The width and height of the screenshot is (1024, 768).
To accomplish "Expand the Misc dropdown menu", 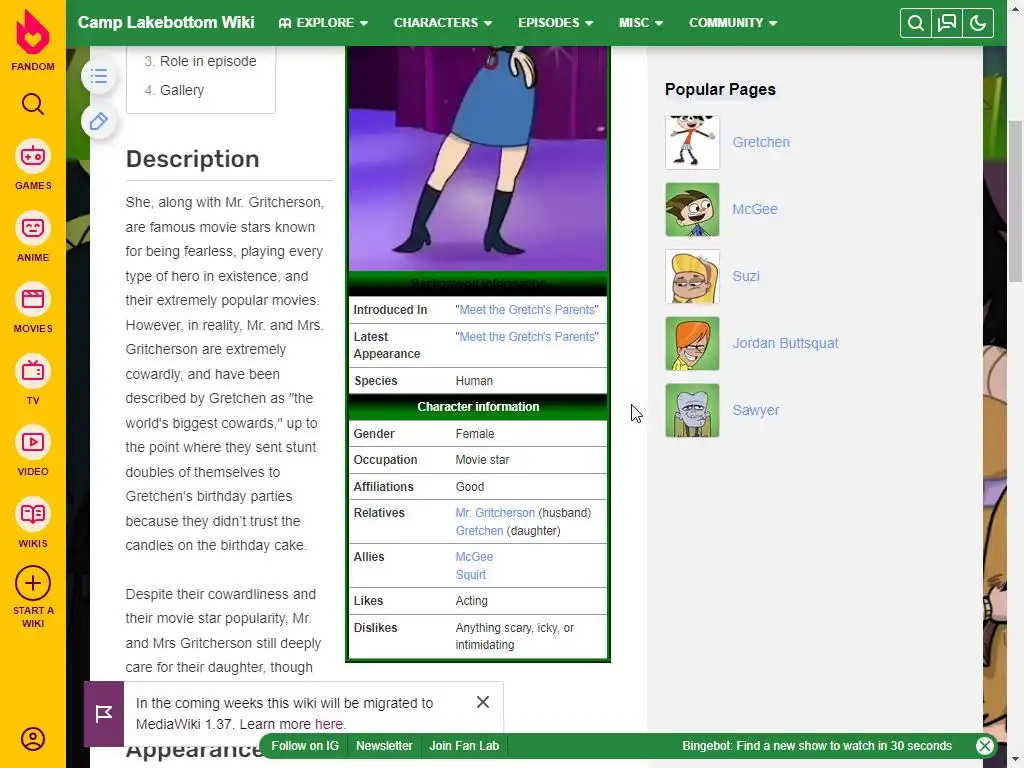I will point(641,23).
